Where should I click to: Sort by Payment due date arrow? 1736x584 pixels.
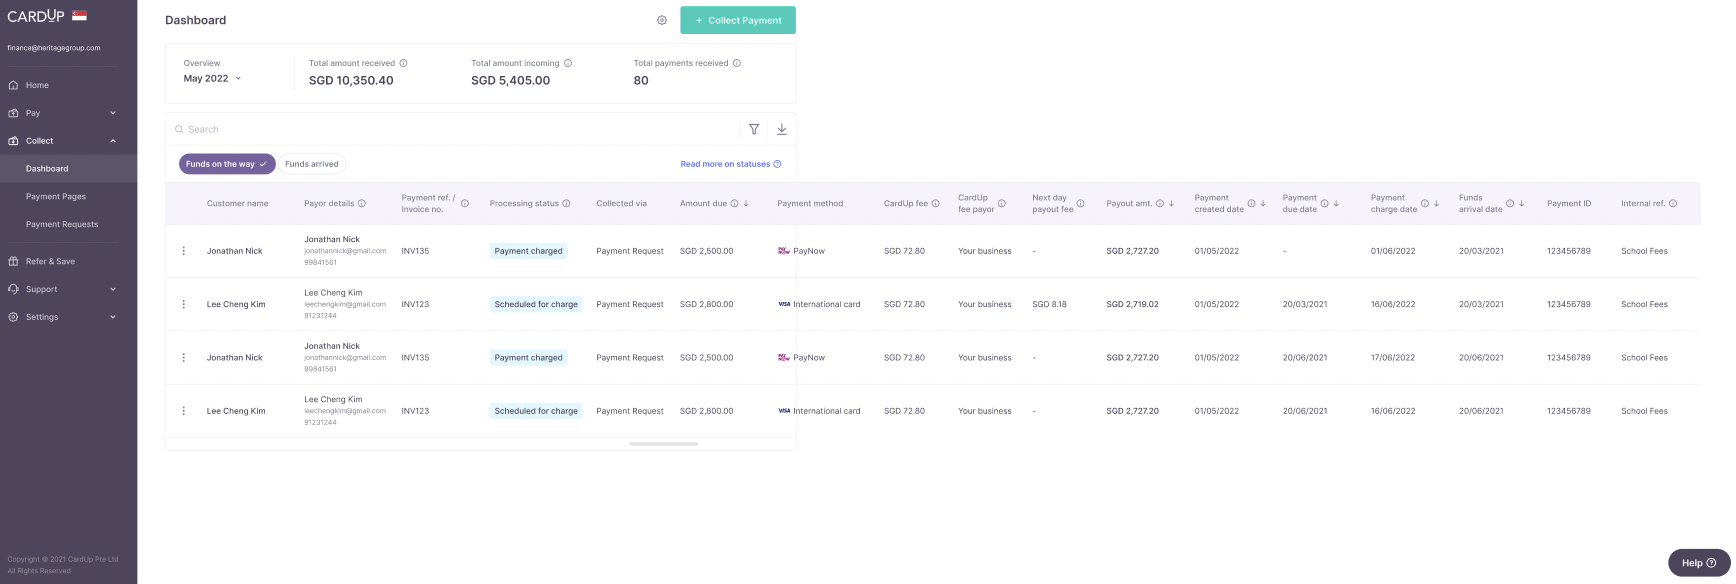(1337, 203)
